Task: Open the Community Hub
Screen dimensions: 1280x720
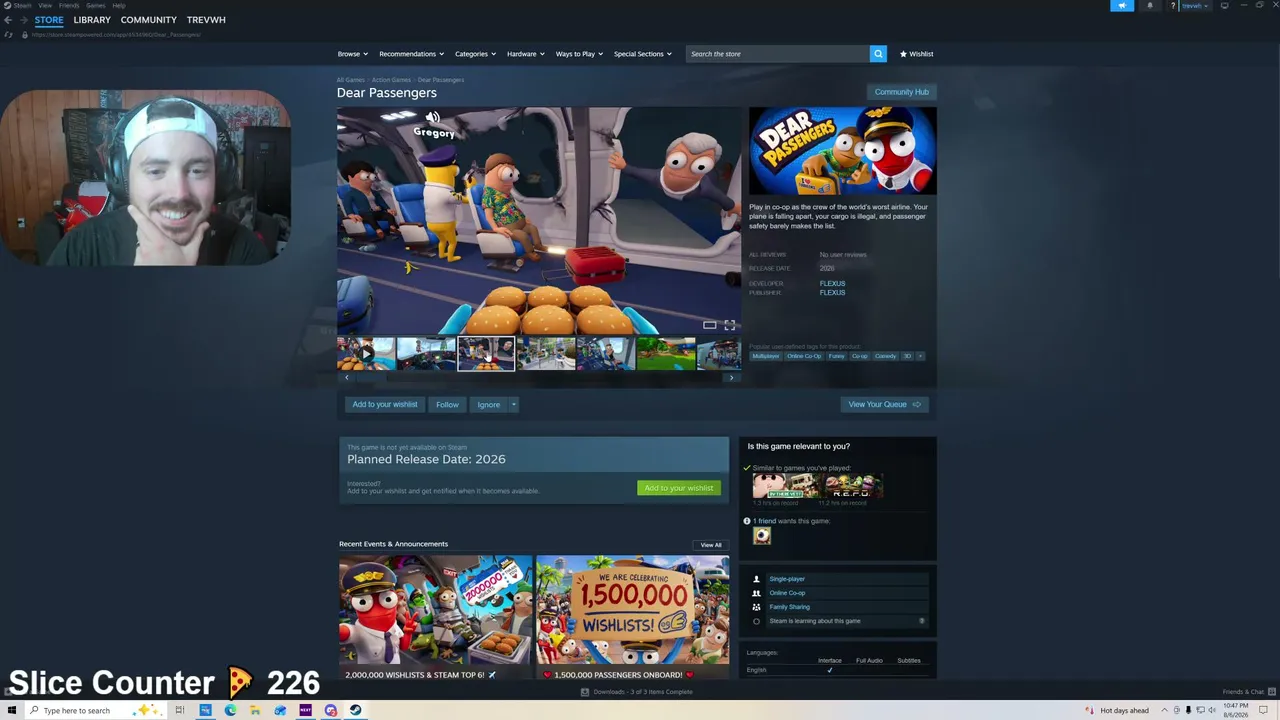Action: point(902,92)
